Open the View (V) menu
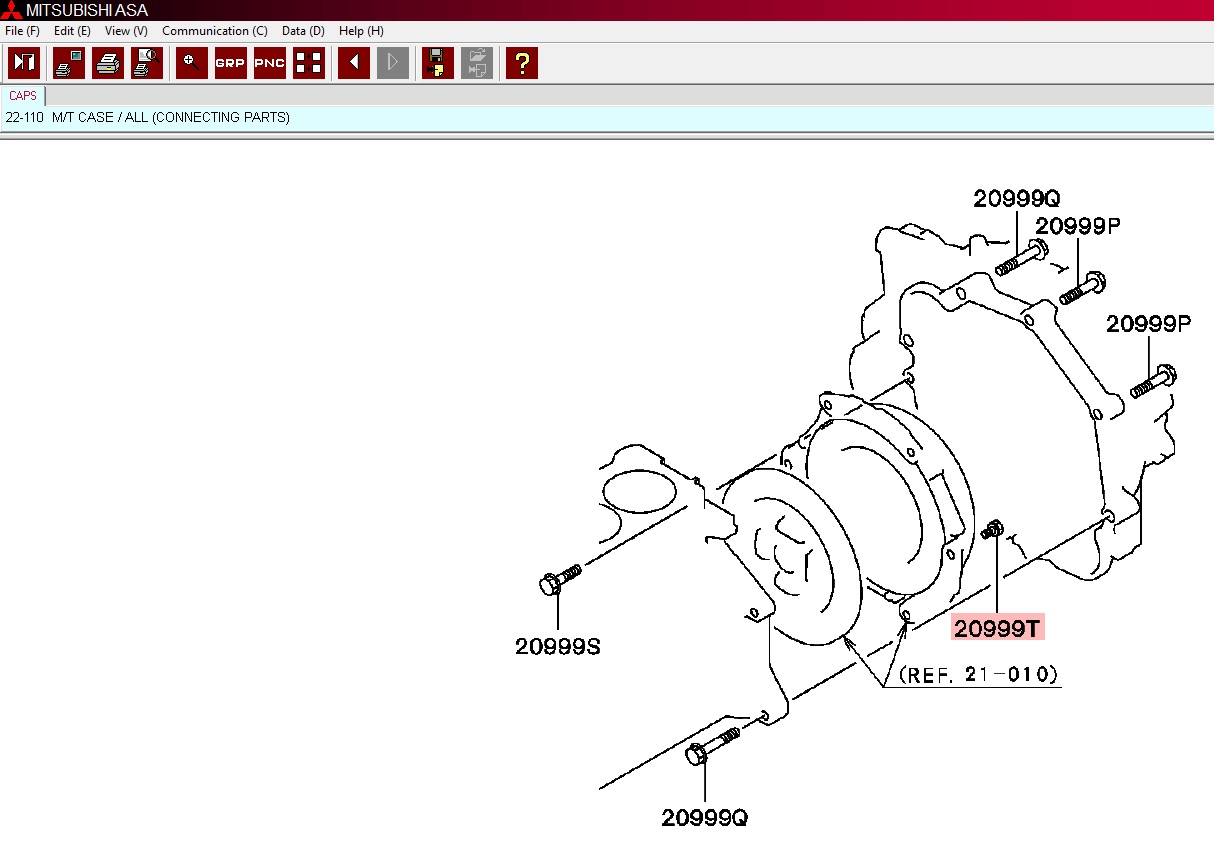This screenshot has height=842, width=1214. pos(126,31)
